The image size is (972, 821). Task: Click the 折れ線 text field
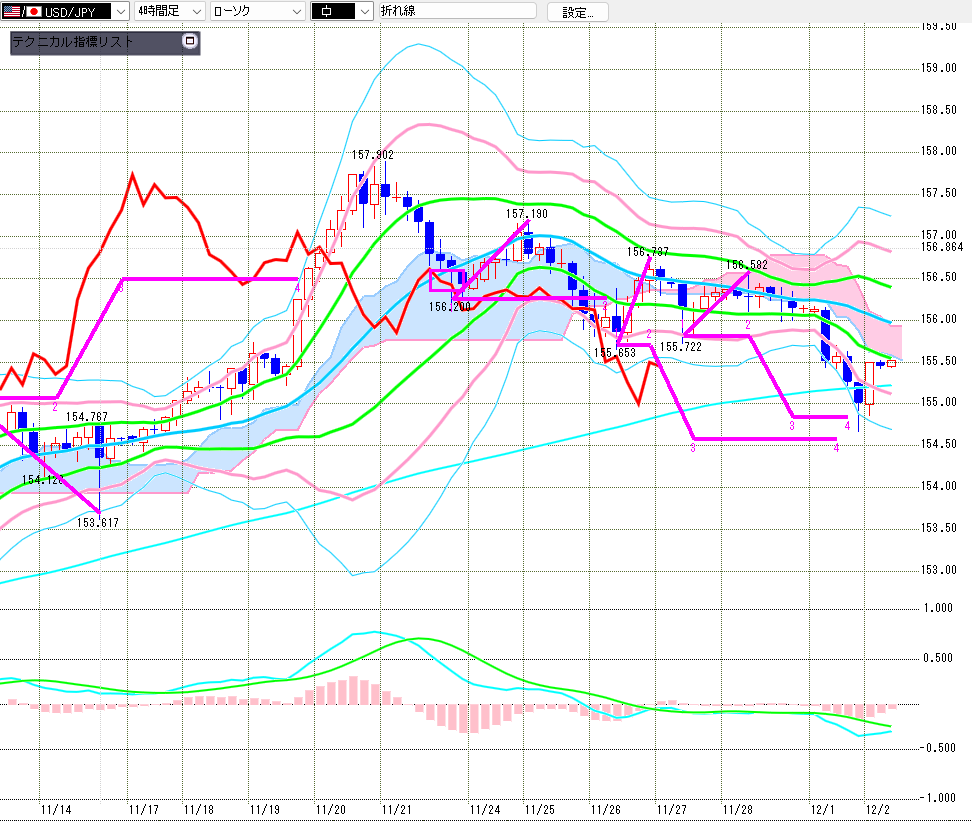[x=456, y=12]
